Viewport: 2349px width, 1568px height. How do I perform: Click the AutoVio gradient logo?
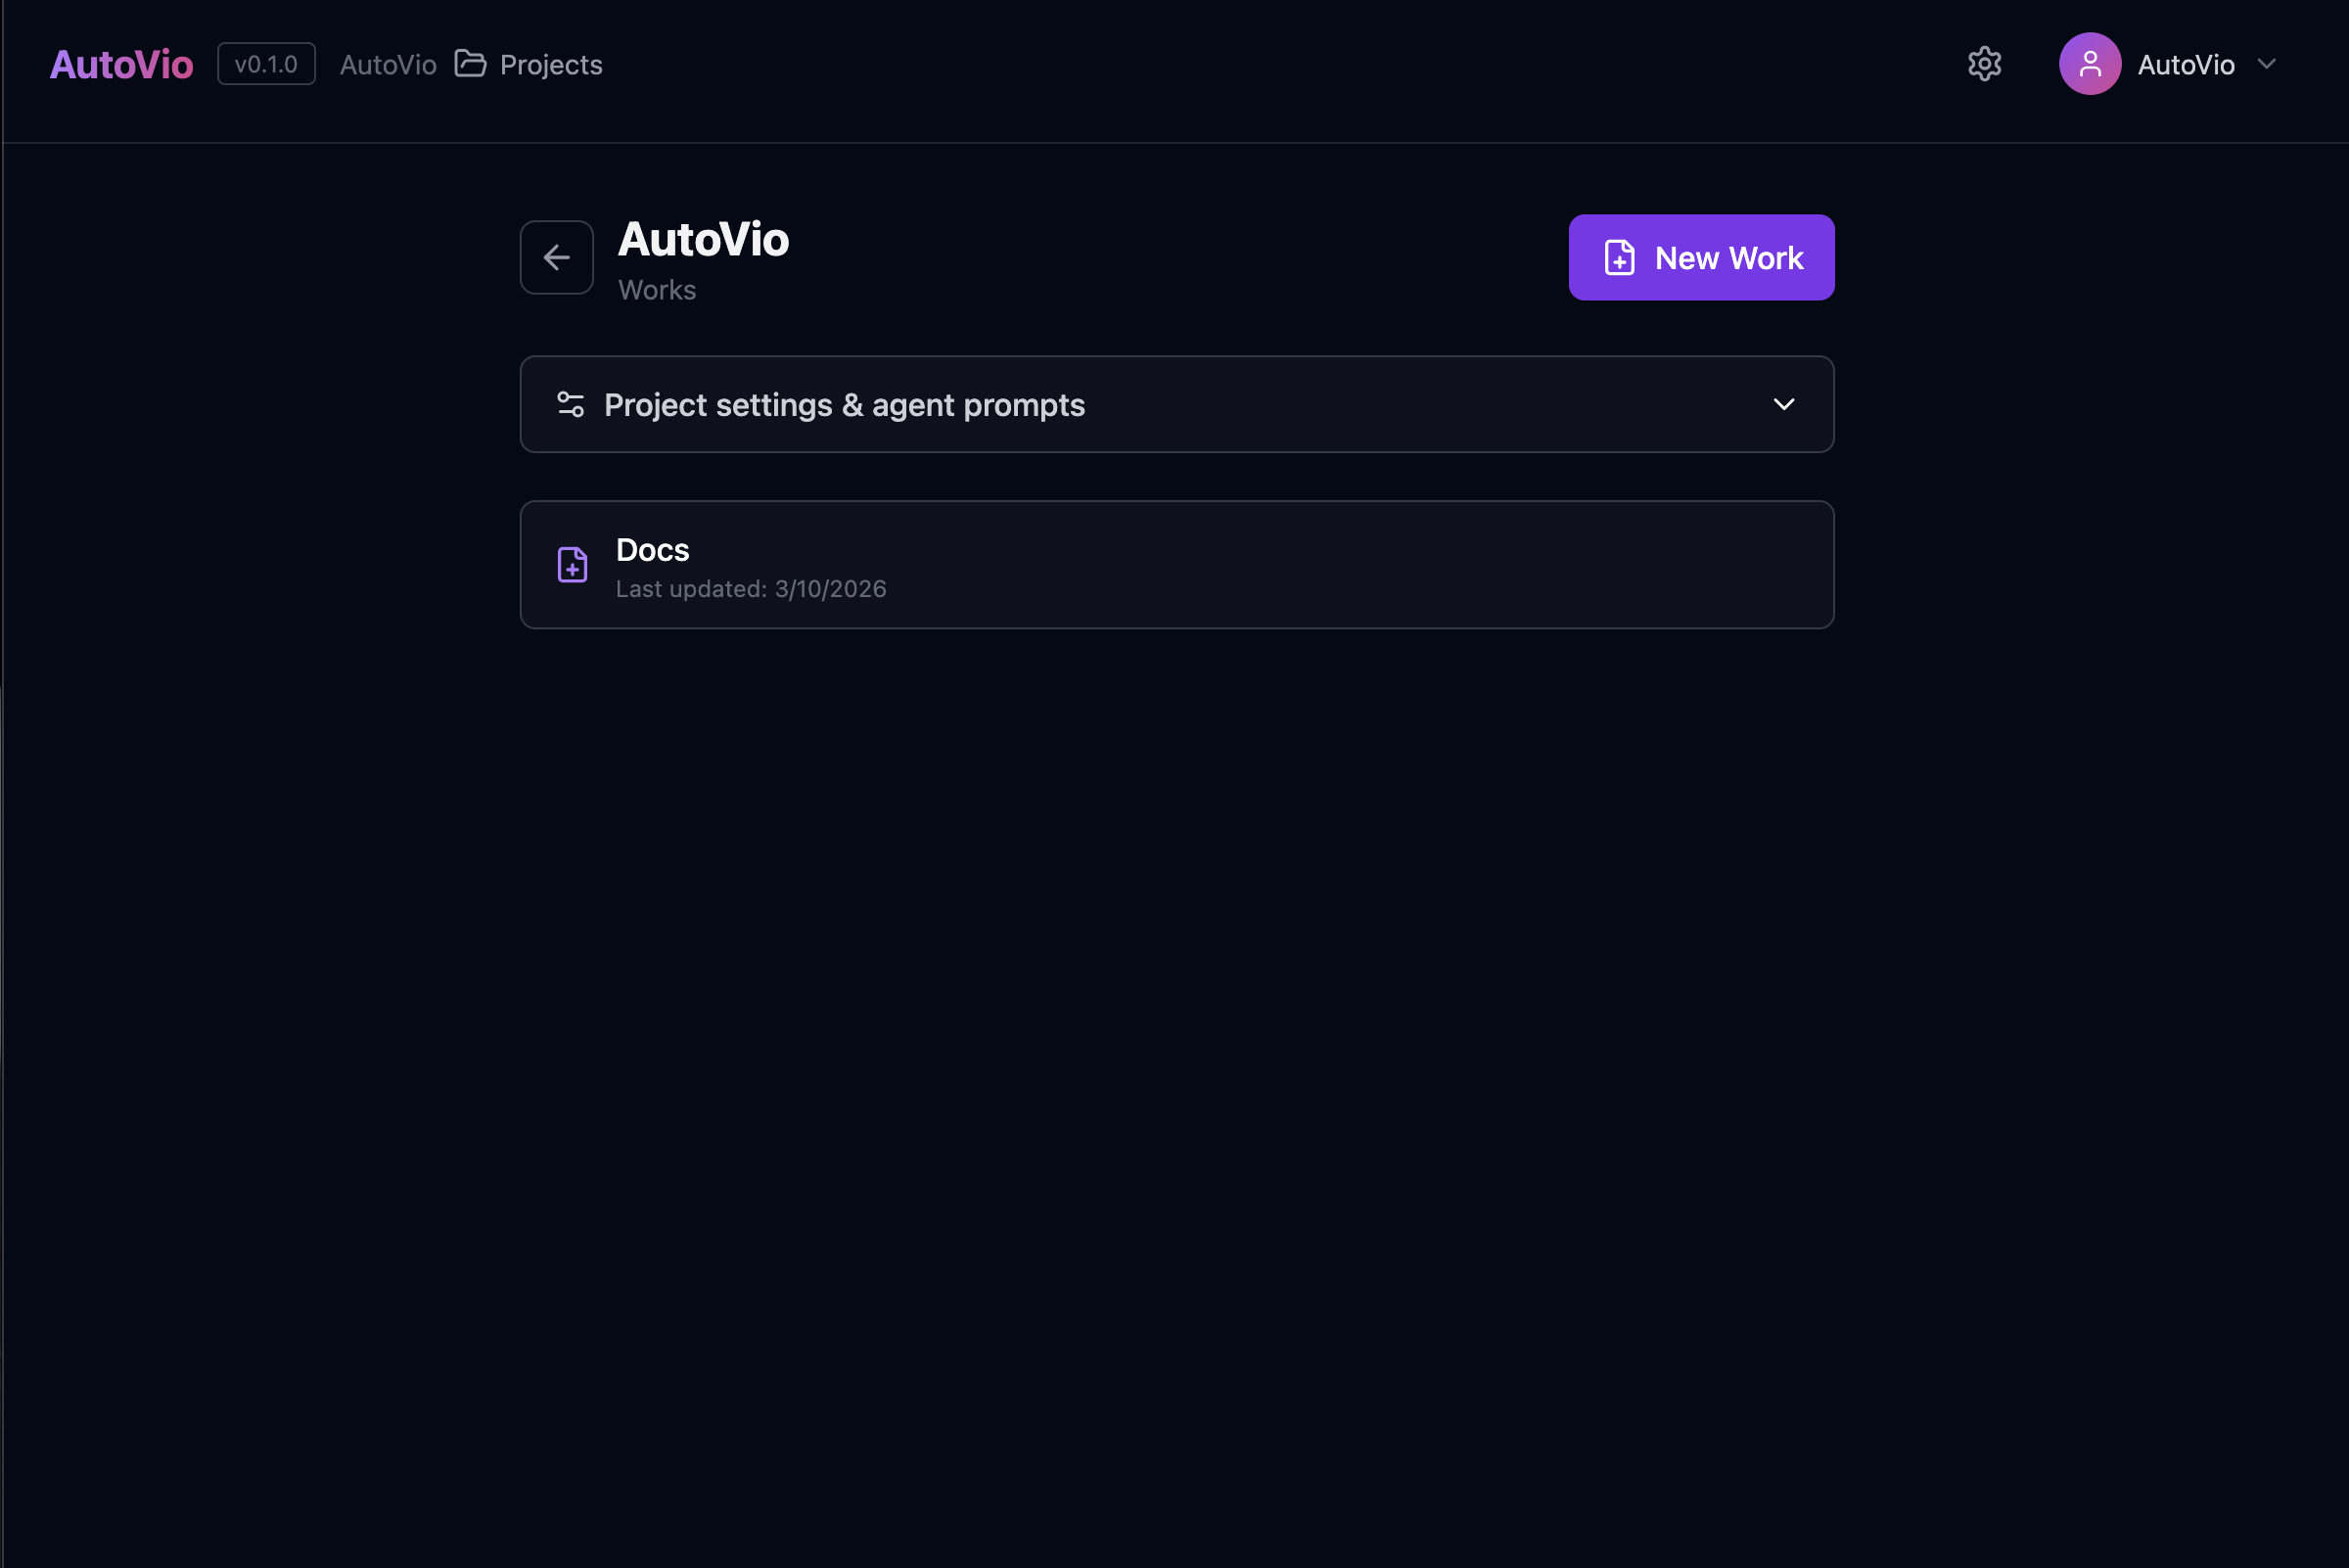pyautogui.click(x=121, y=65)
